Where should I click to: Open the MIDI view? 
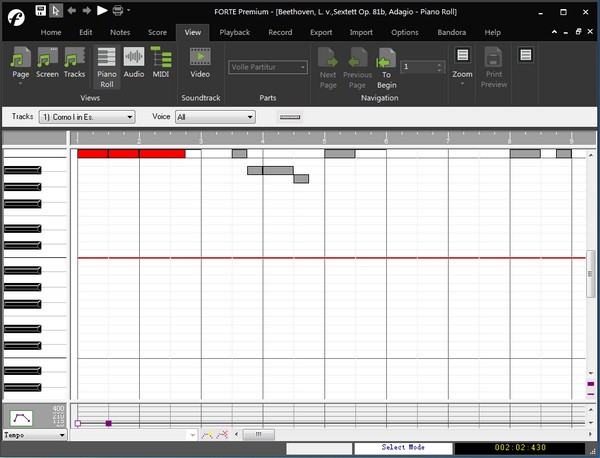(x=161, y=67)
